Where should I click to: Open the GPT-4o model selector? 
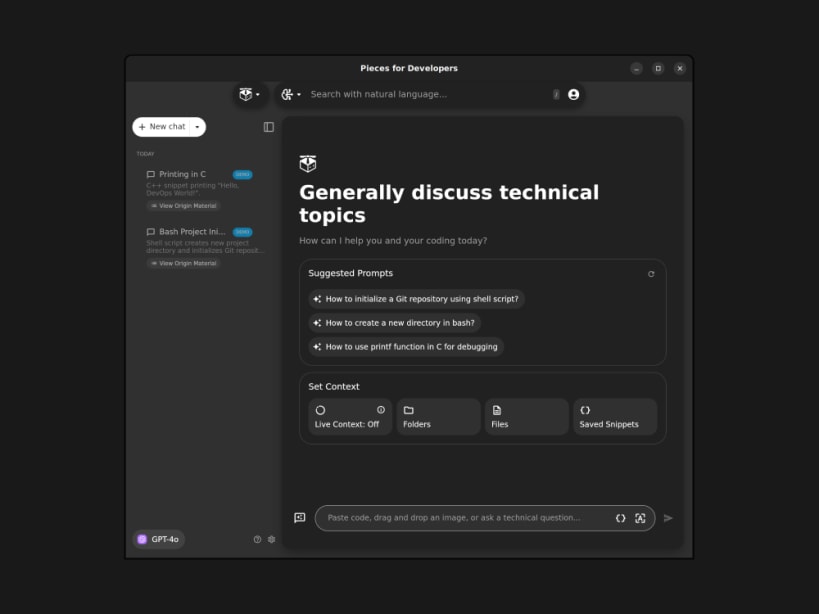[158, 539]
